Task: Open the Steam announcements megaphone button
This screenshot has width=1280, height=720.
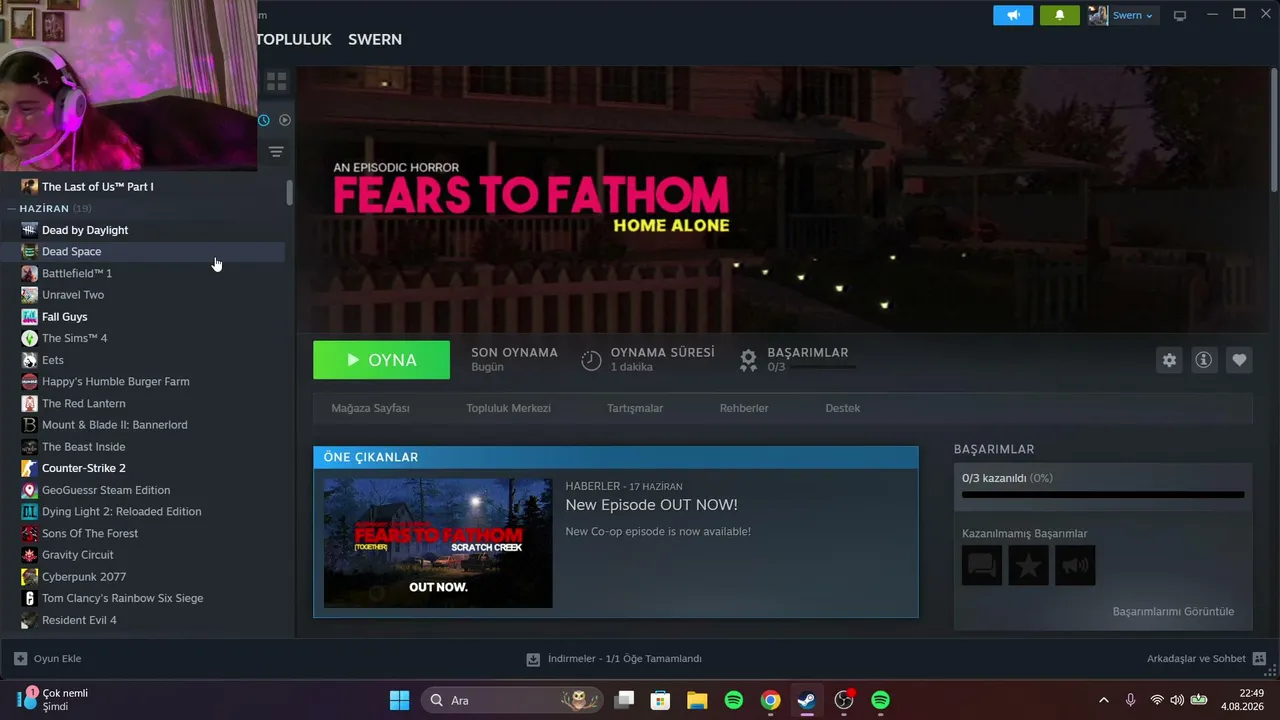Action: 1013,15
